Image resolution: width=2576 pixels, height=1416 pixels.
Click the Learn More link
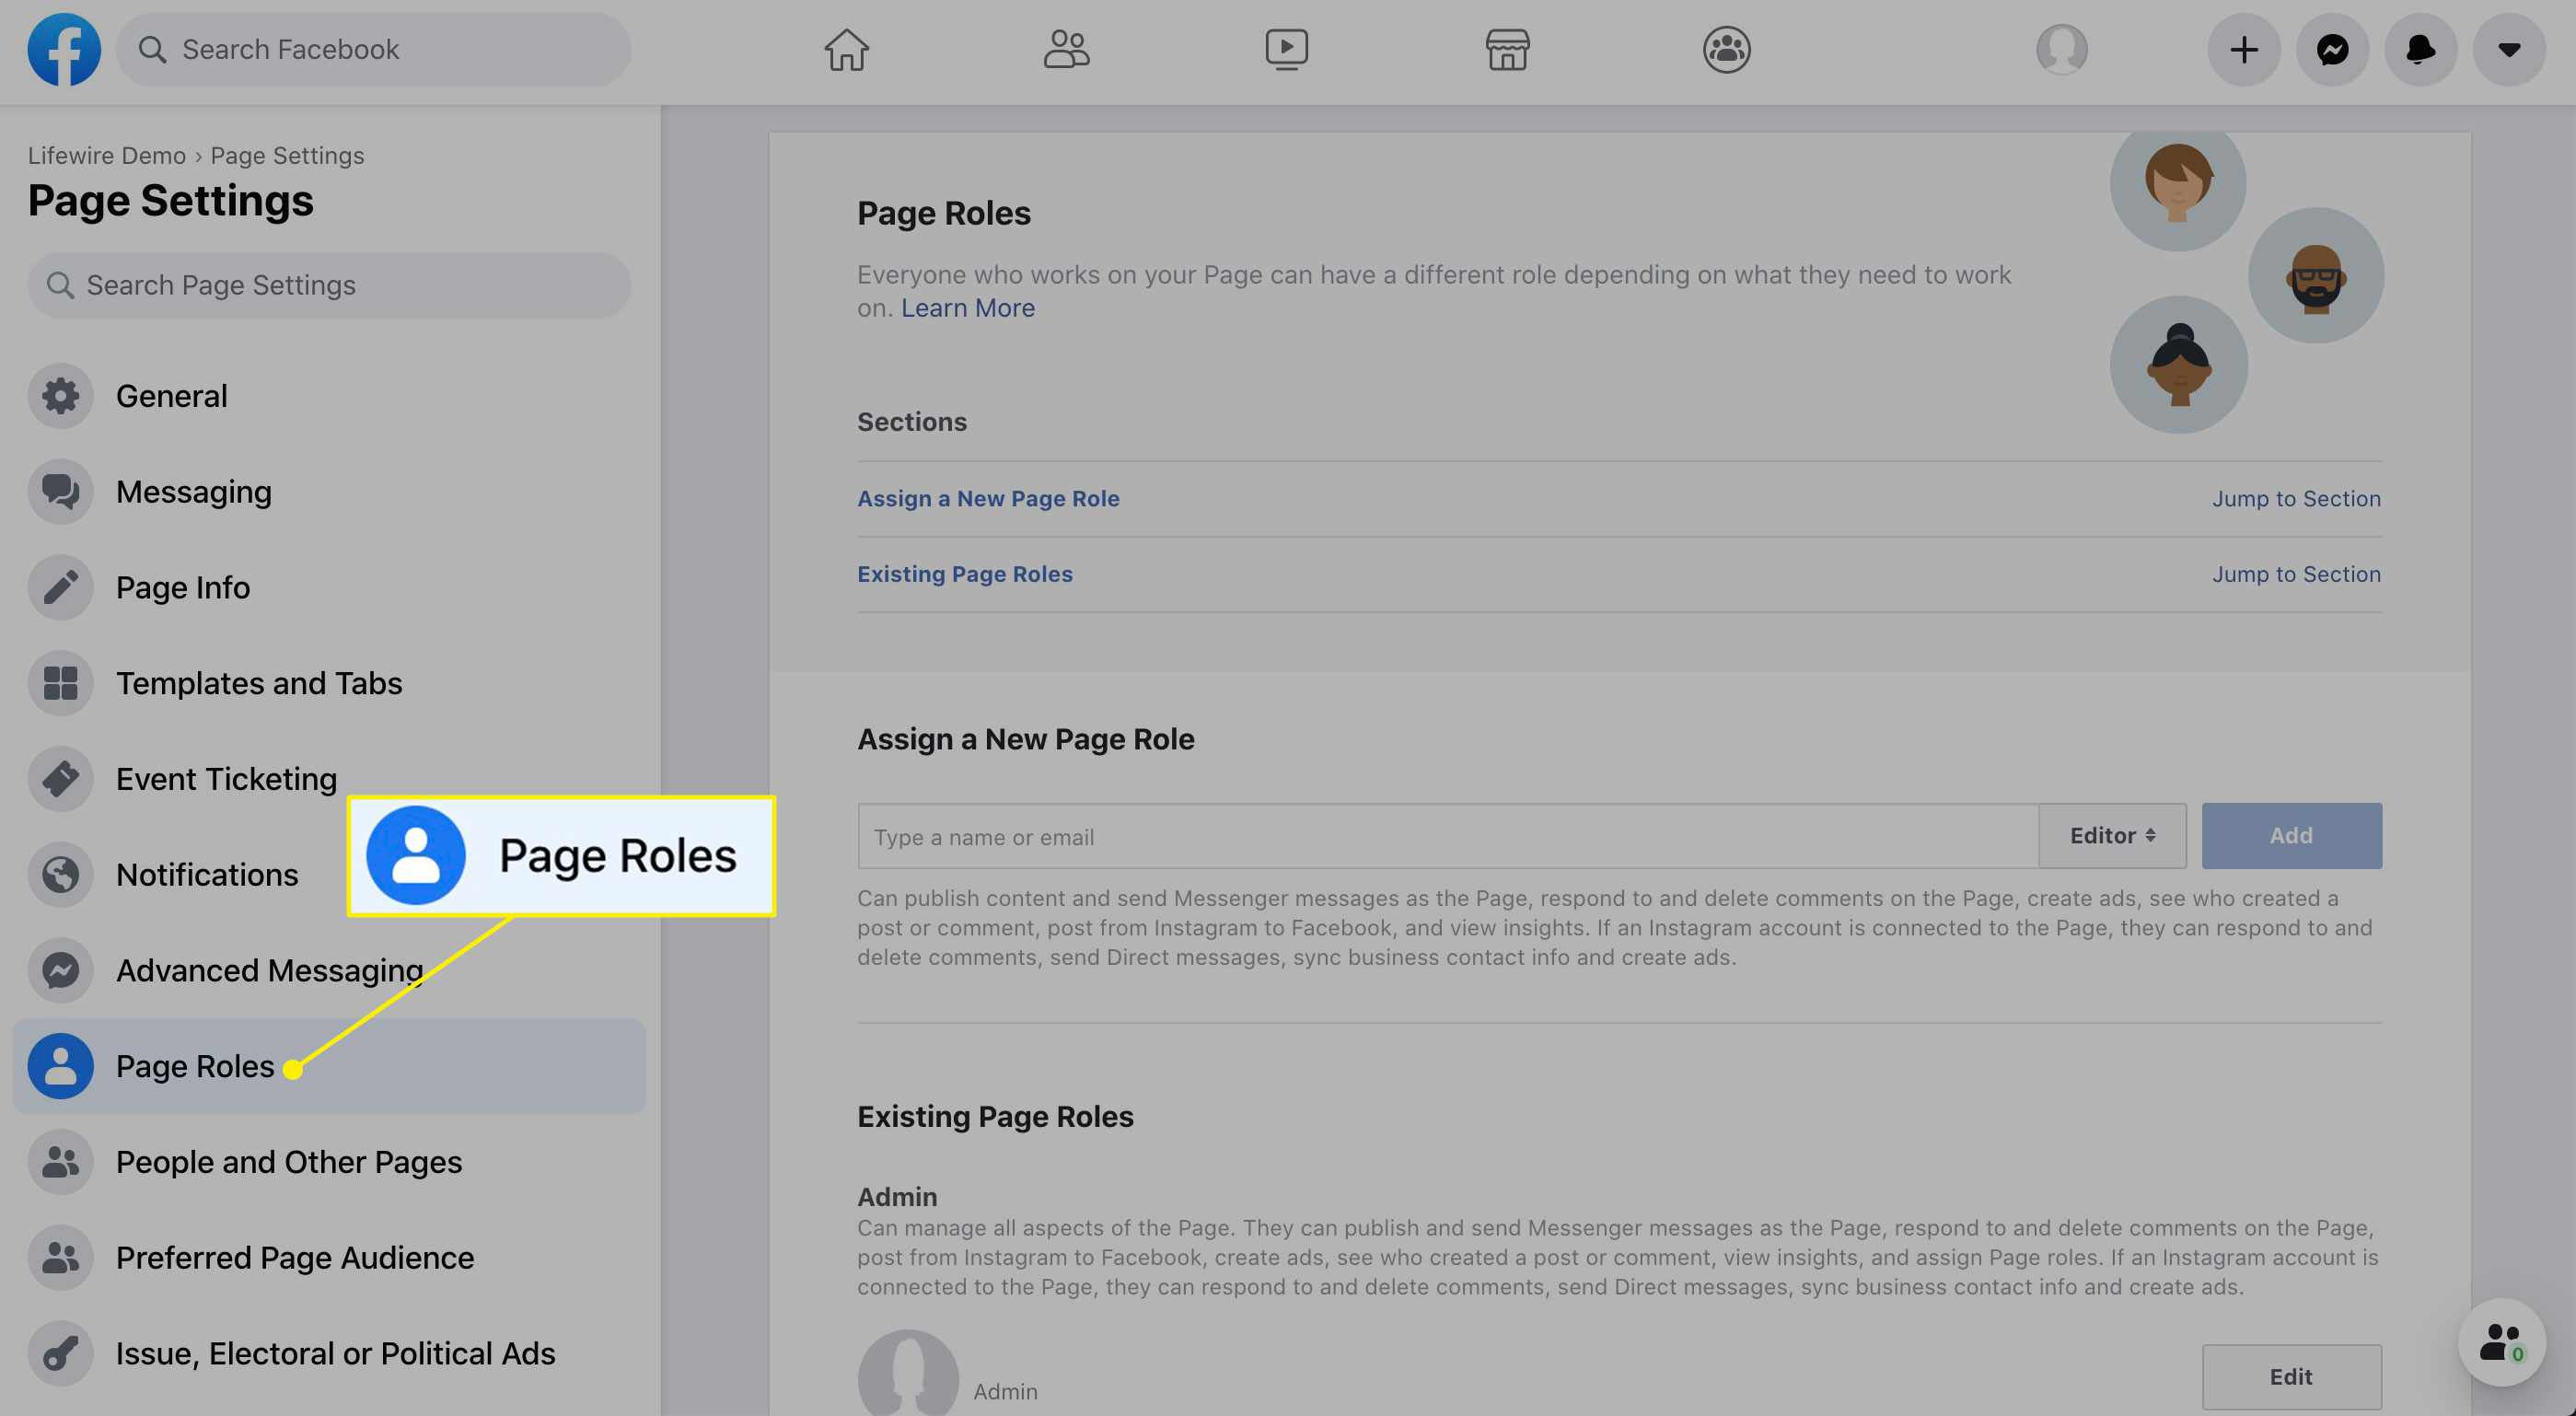coord(968,307)
